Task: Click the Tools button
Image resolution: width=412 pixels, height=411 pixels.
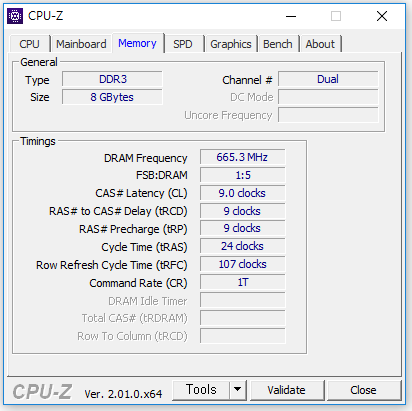Action: pos(201,389)
